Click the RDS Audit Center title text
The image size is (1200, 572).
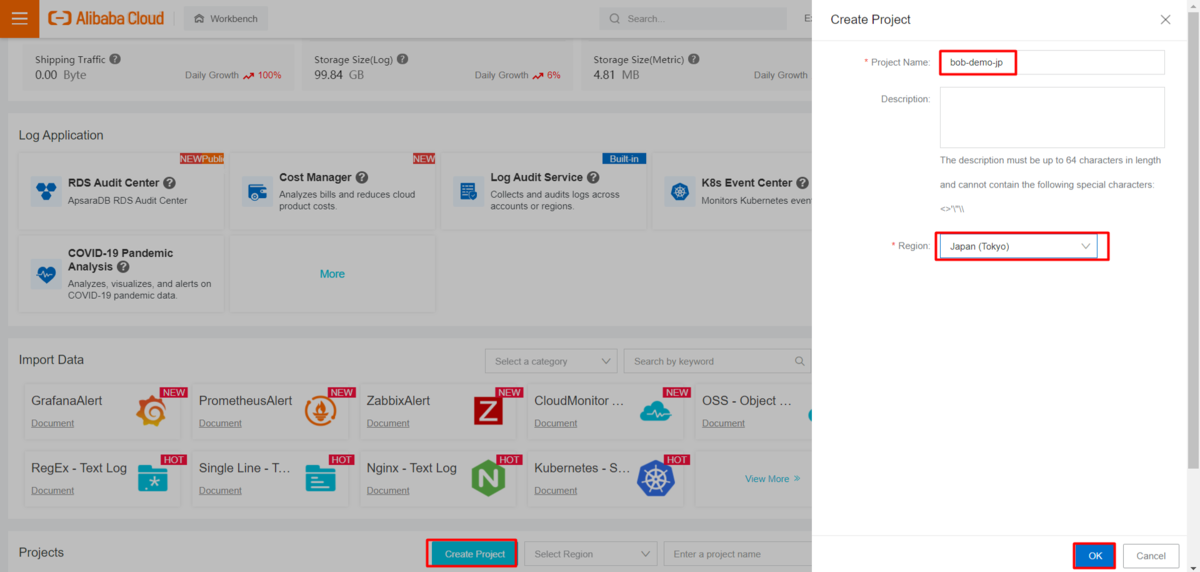tap(114, 183)
